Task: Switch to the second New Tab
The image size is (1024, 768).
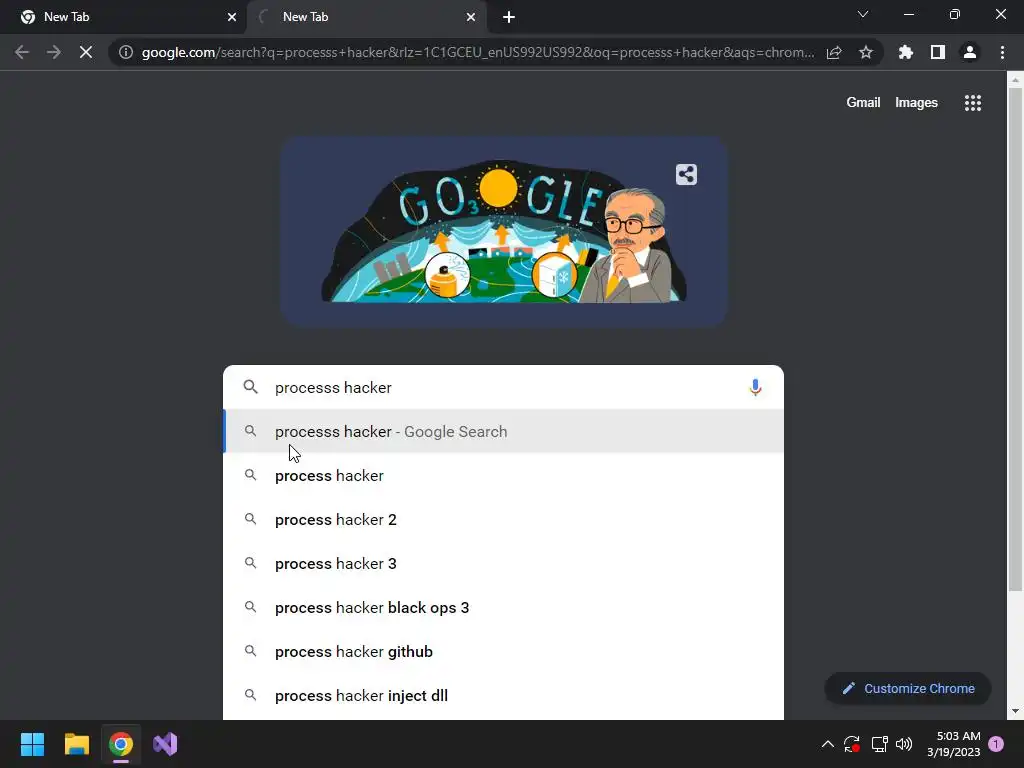Action: pyautogui.click(x=366, y=17)
